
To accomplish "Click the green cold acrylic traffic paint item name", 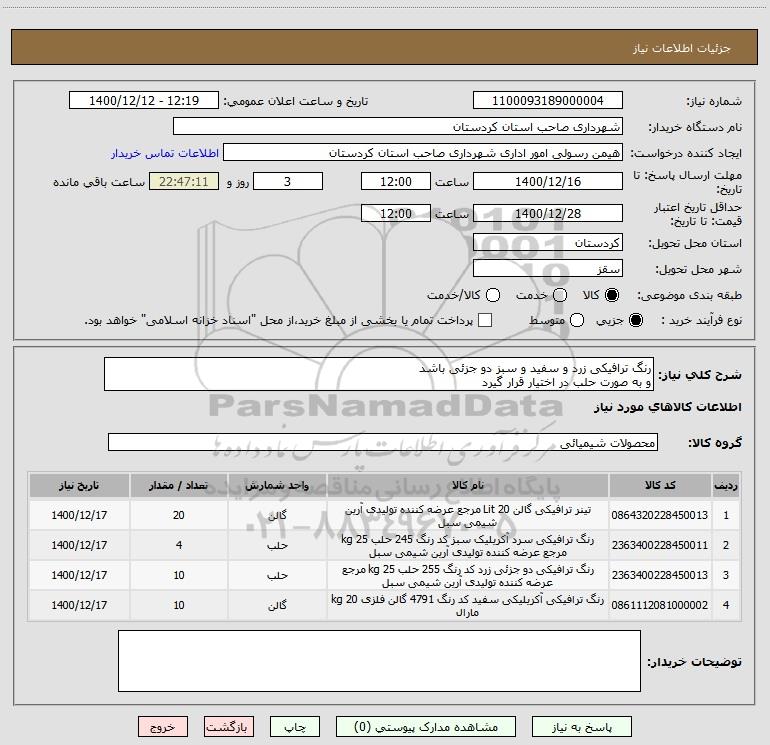I will (x=468, y=546).
